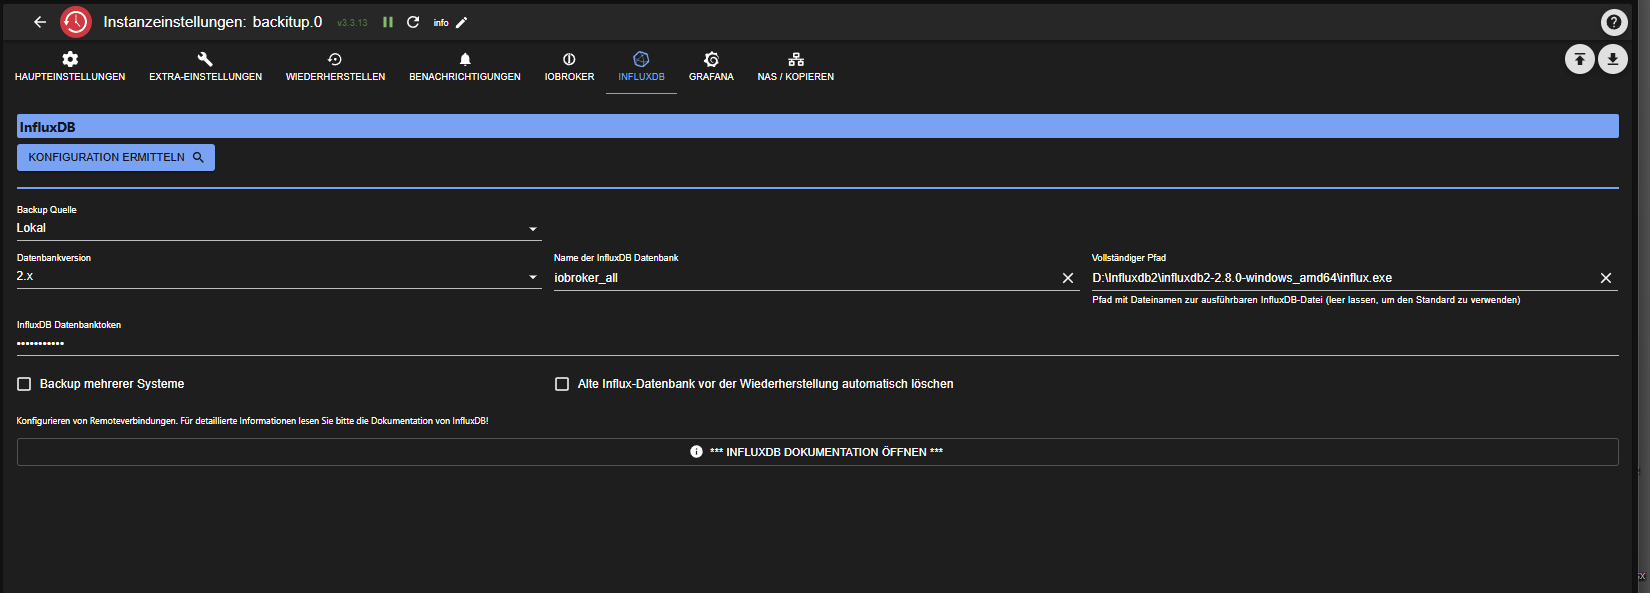
Task: Open the InfluxDB Dokumentation button
Action: [x=817, y=452]
